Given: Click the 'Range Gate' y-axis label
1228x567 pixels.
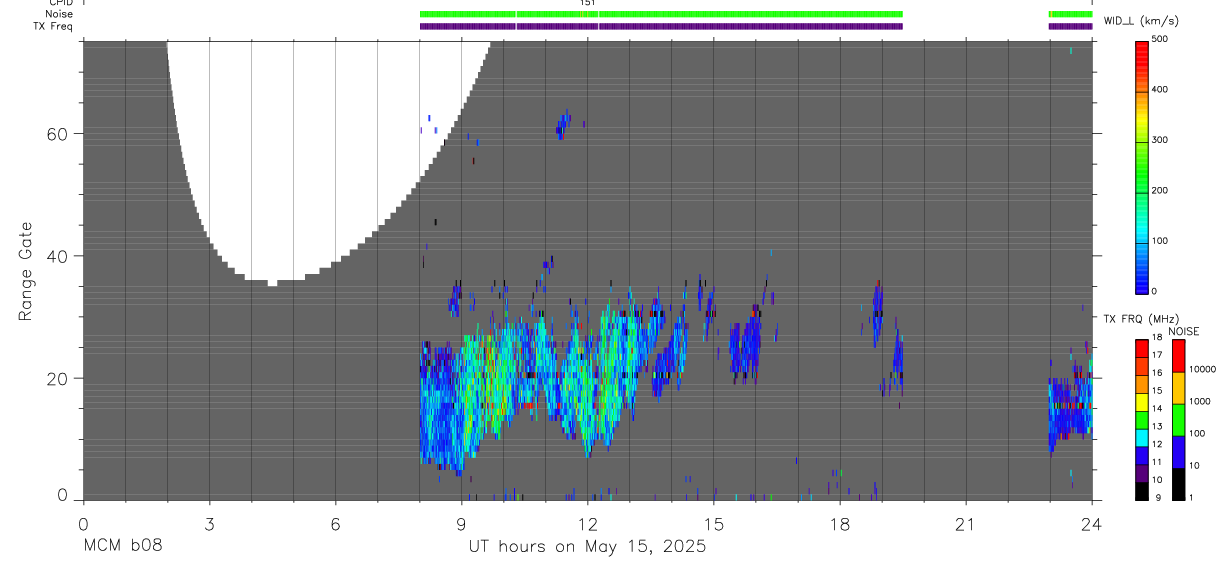Looking at the screenshot, I should click(26, 272).
